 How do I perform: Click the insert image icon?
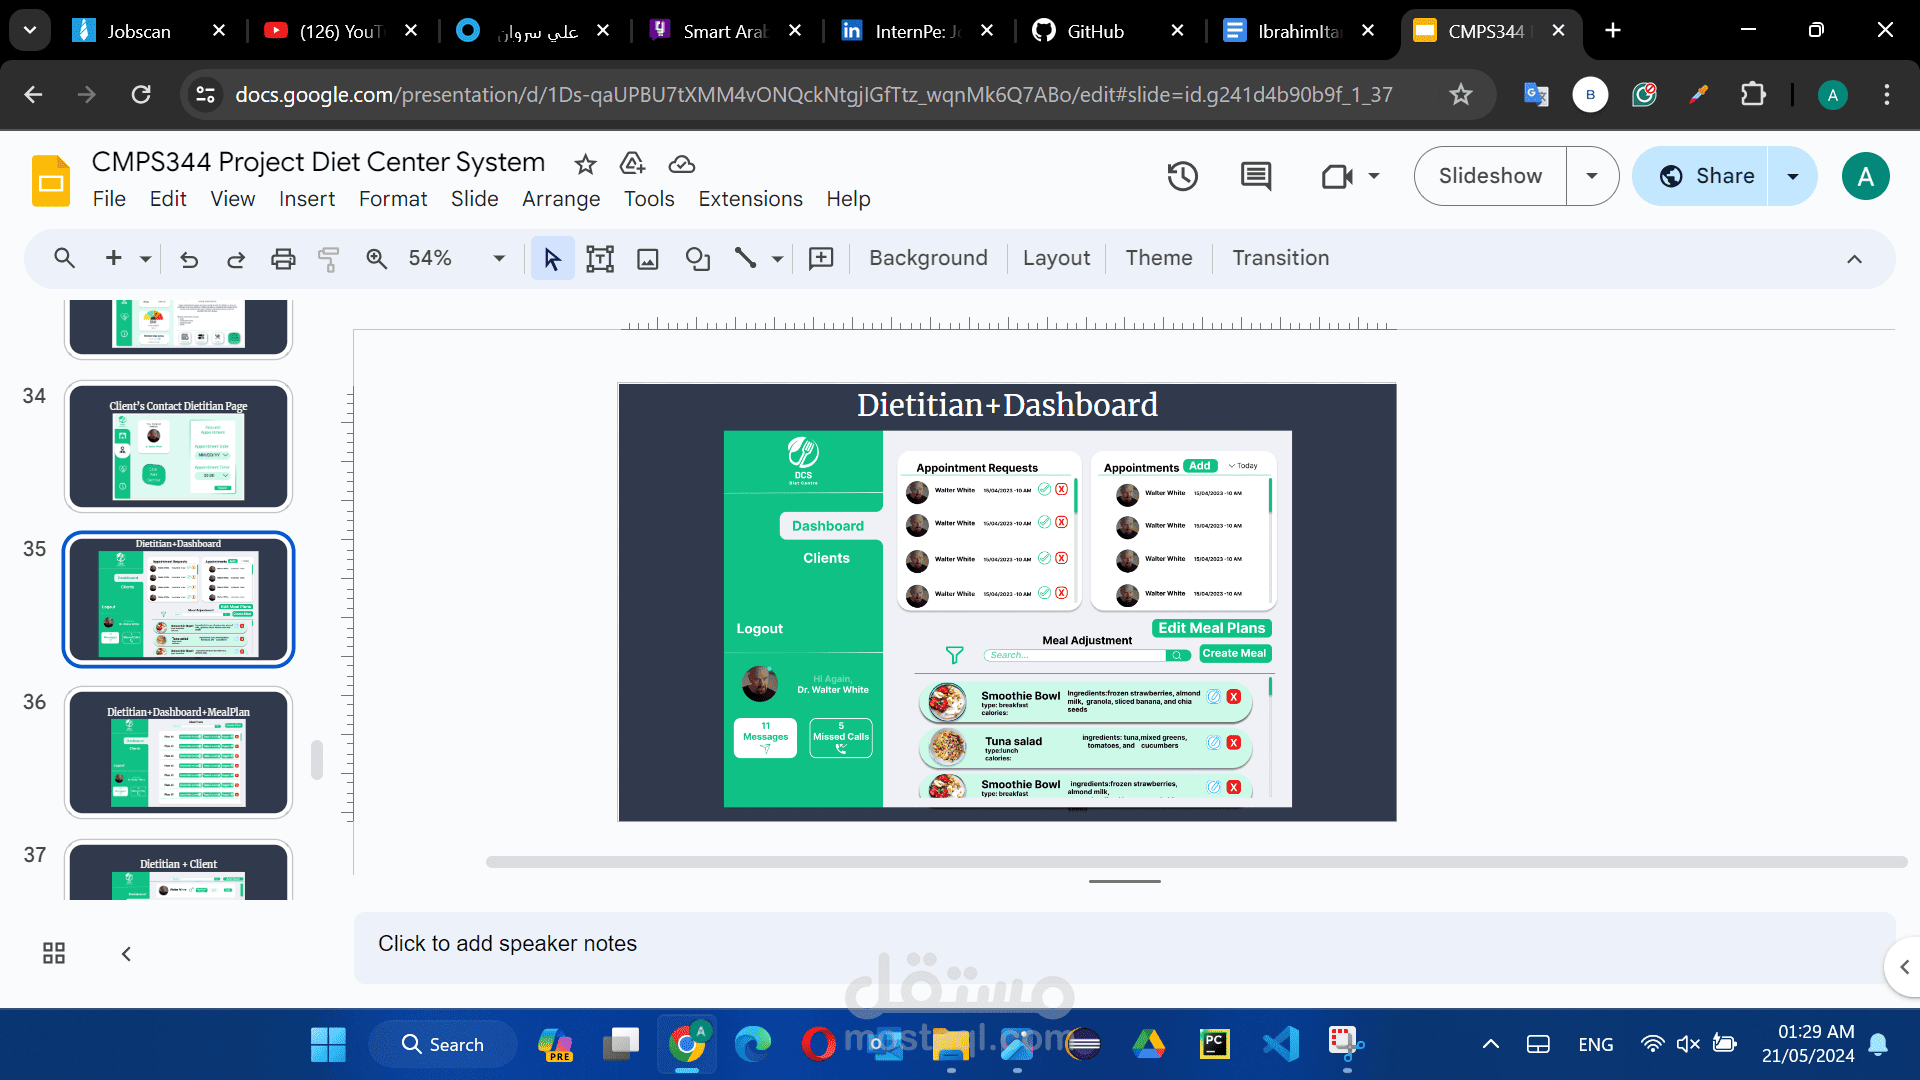pos(648,259)
